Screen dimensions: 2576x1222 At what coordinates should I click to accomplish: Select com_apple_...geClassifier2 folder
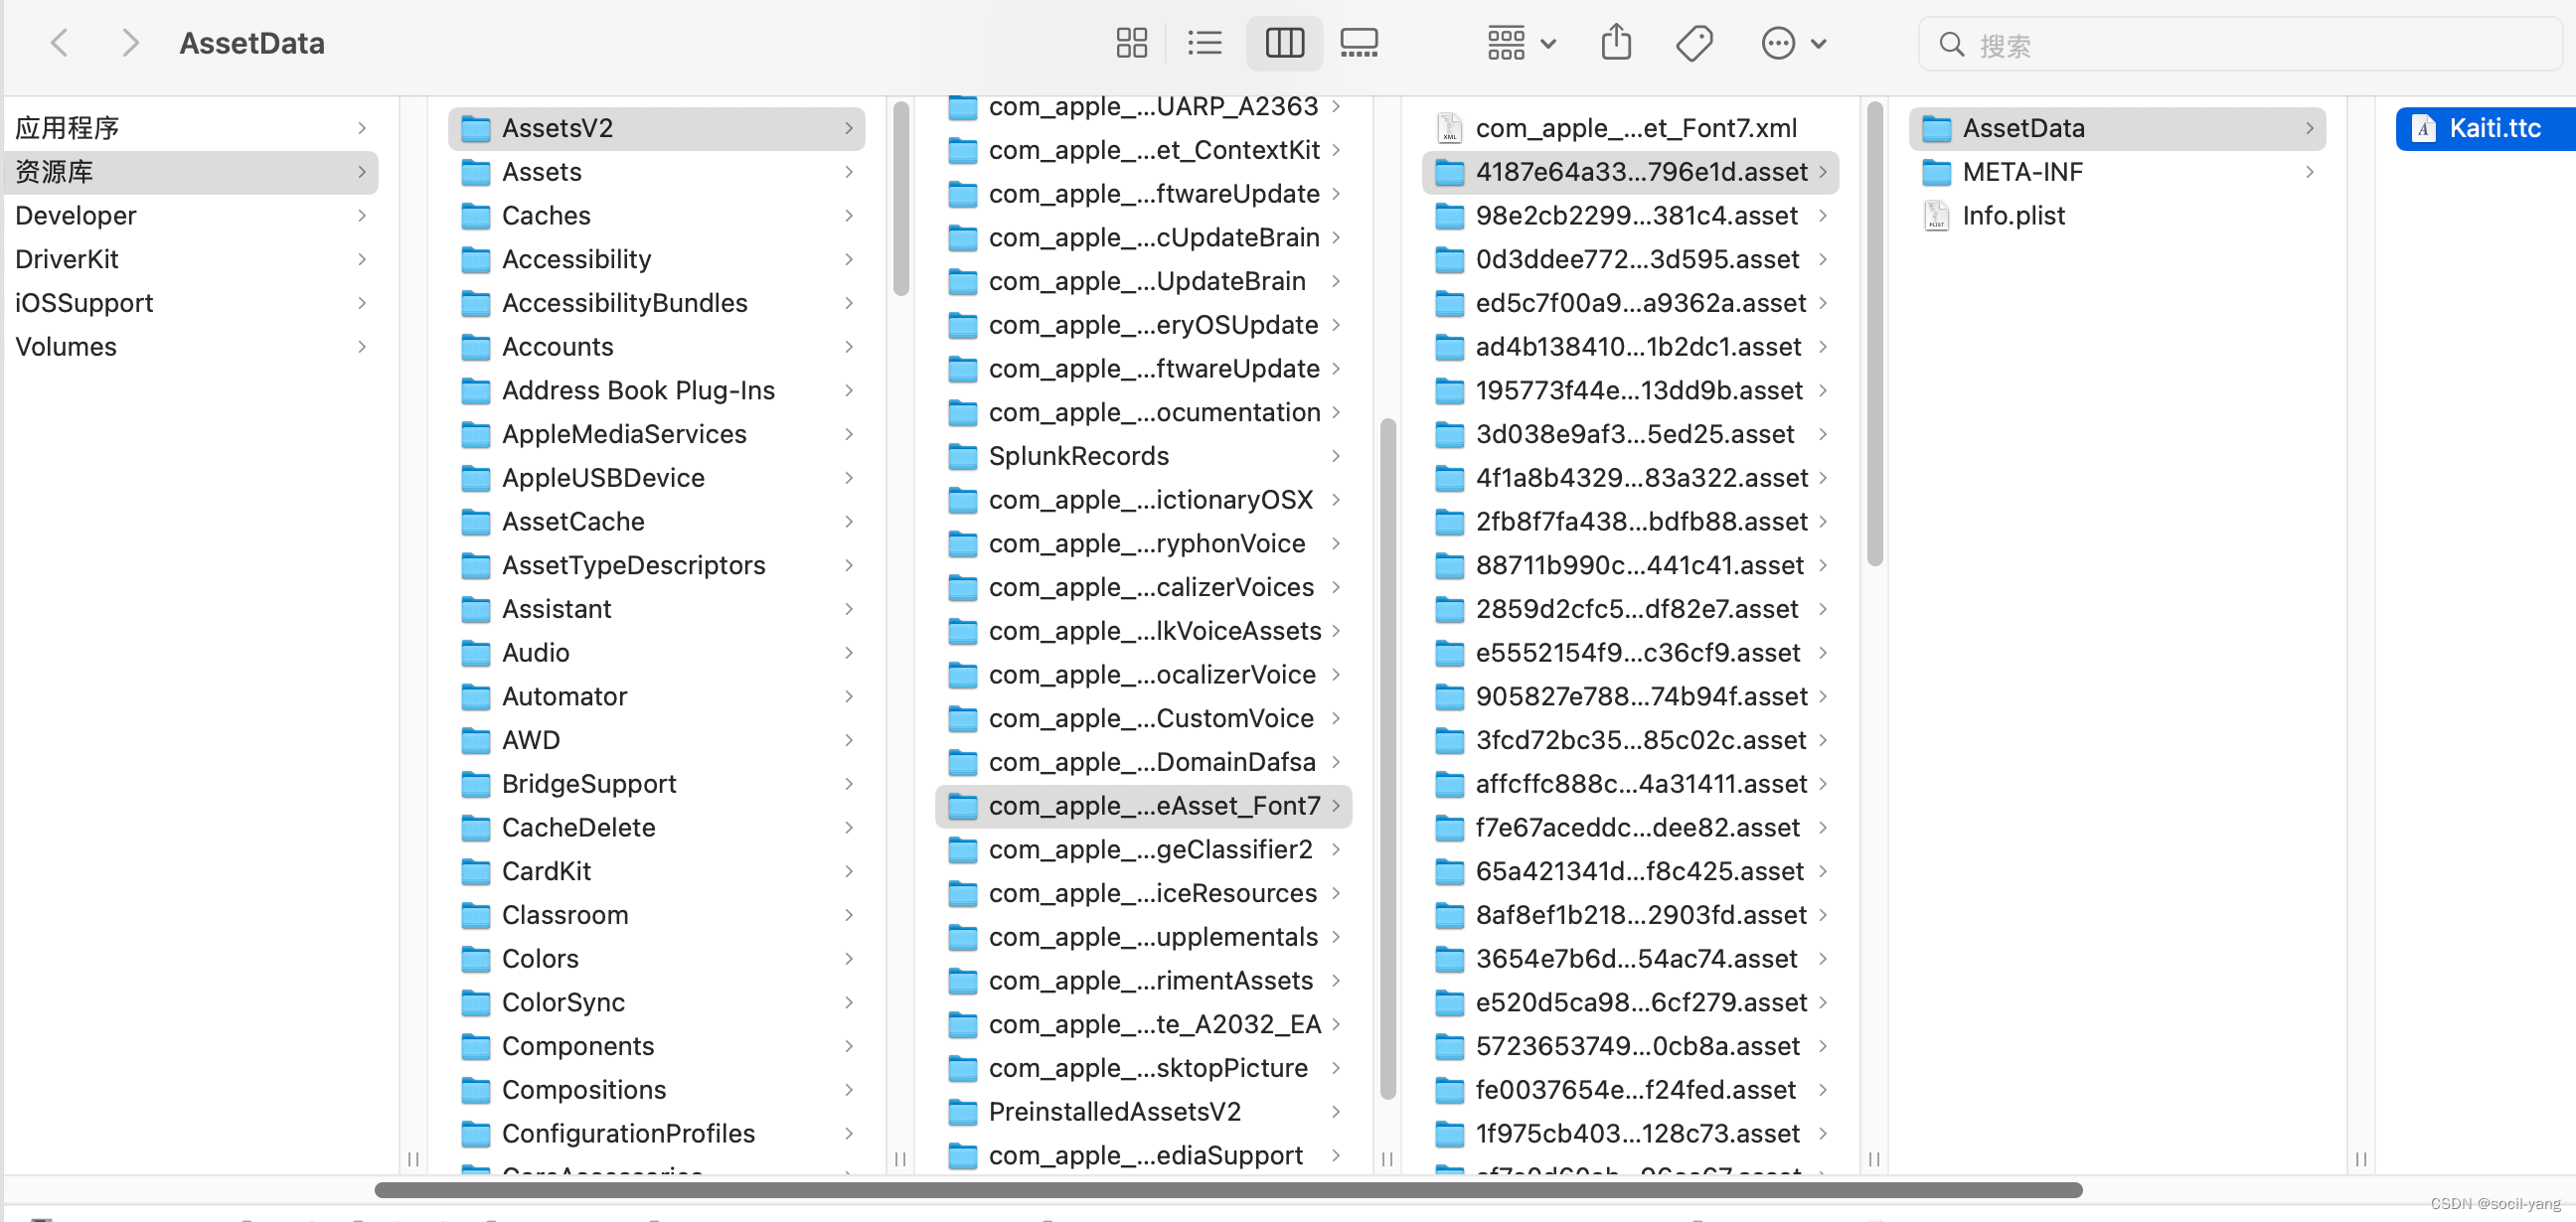coord(1143,849)
